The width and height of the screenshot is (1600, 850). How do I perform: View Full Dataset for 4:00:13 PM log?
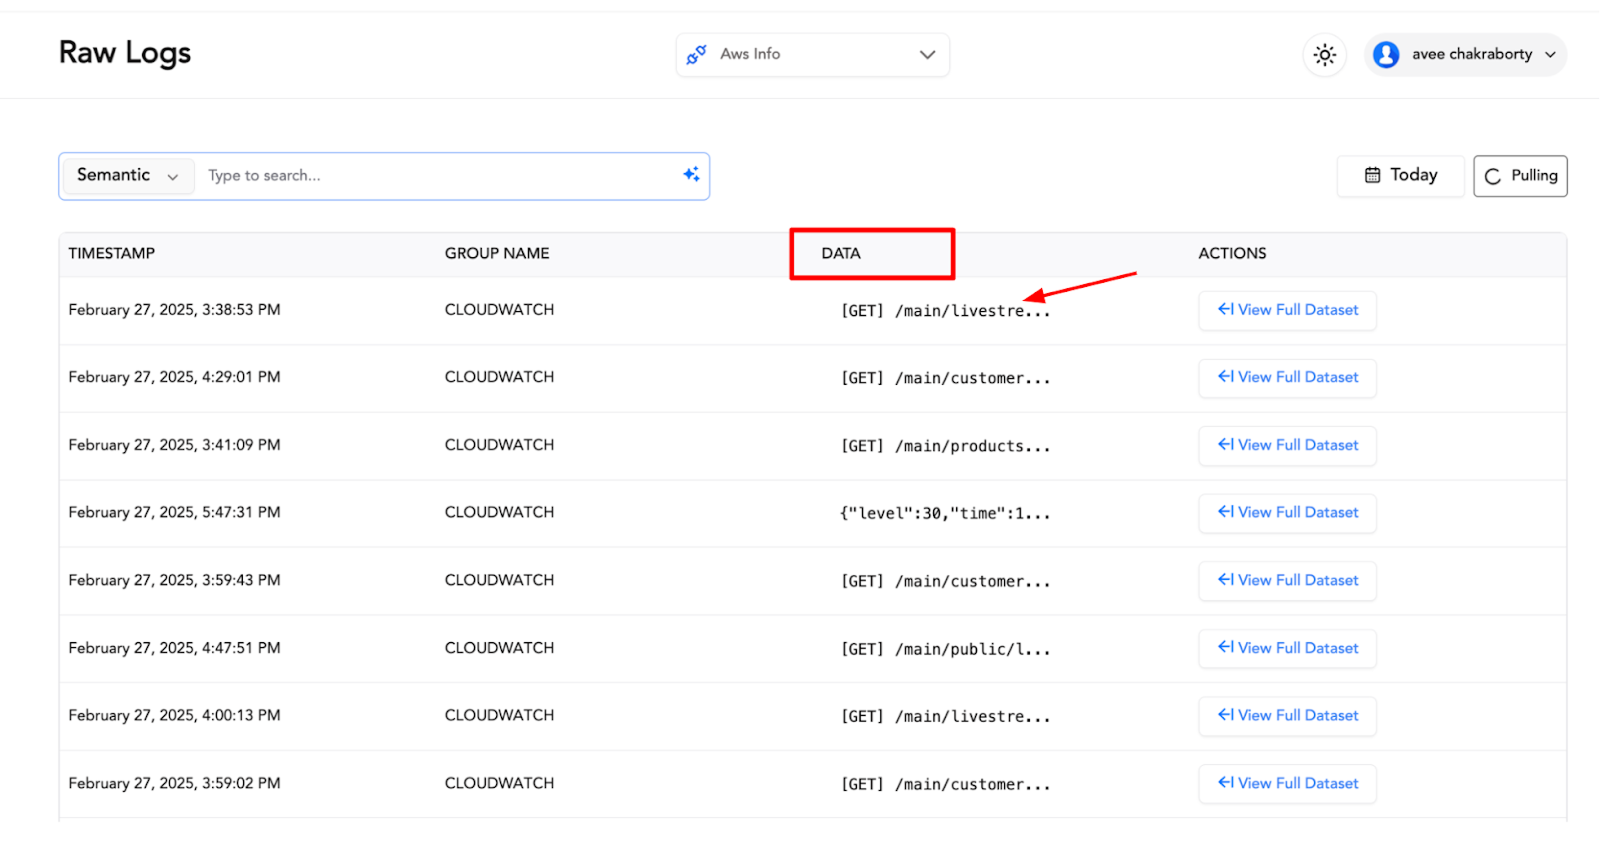click(1288, 715)
